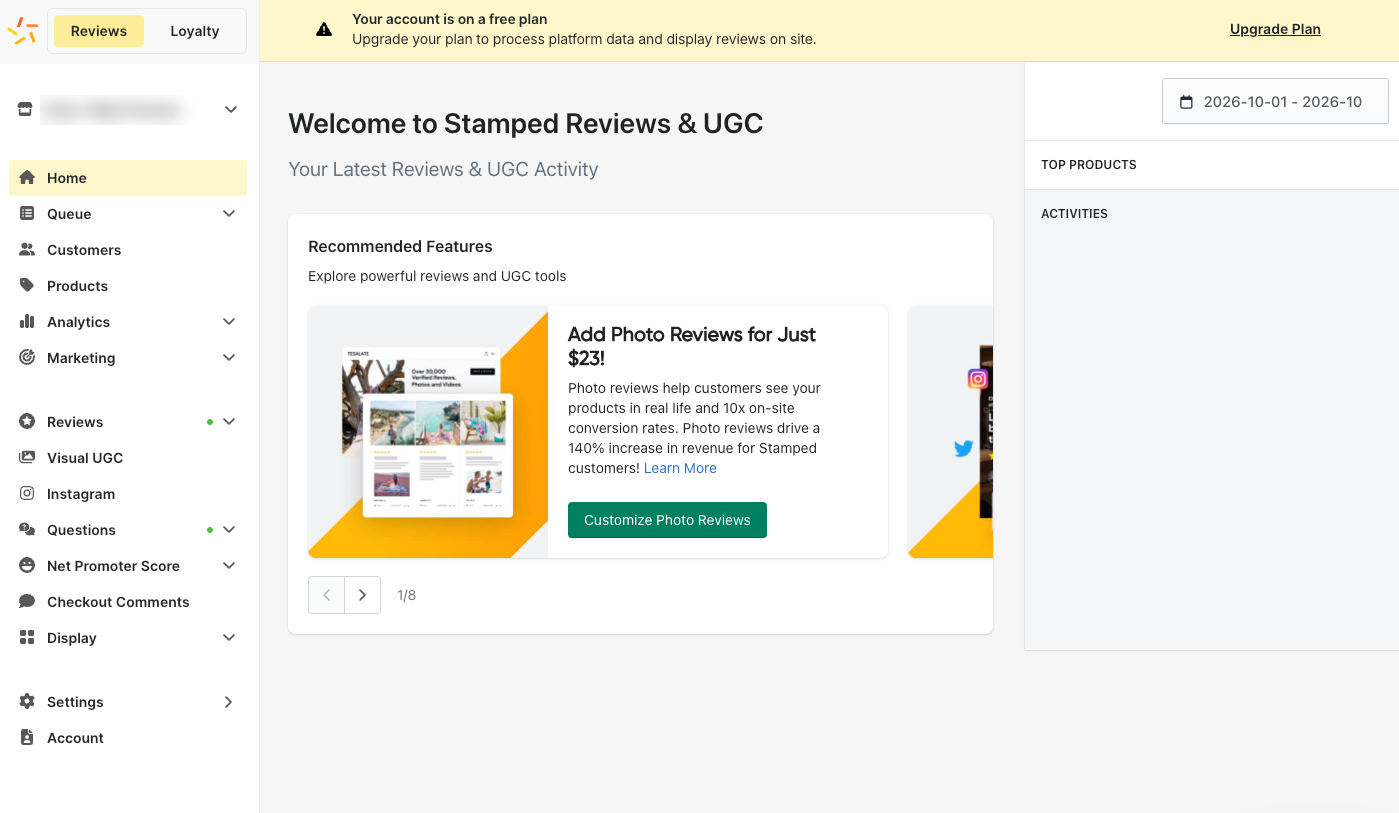The width and height of the screenshot is (1399, 813).
Task: Open the Checkout Comments menu item
Action: [x=128, y=602]
